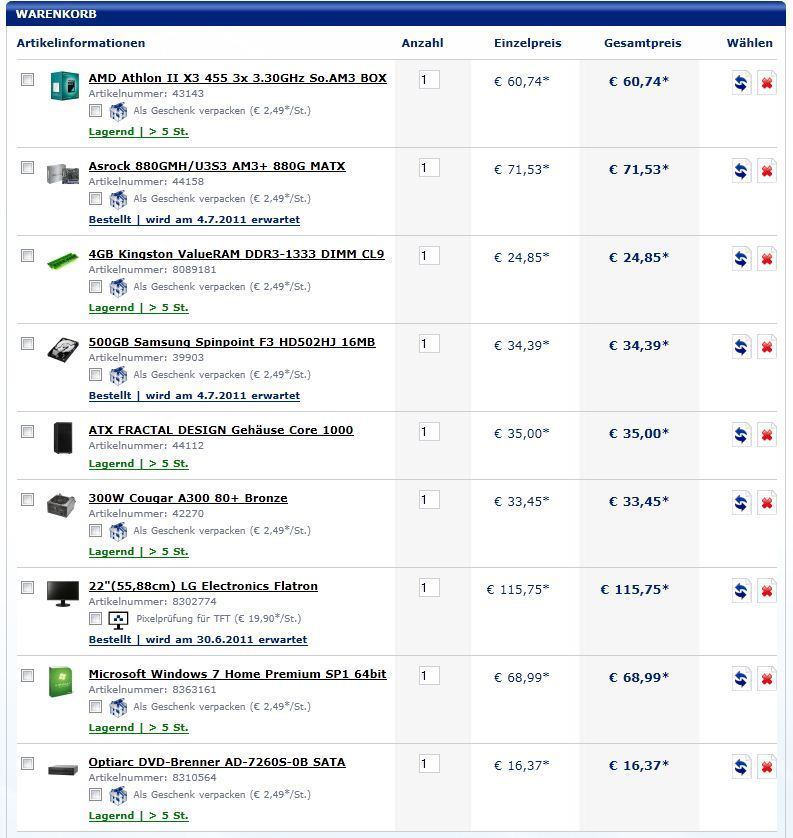The width and height of the screenshot is (793, 838).
Task: Delete the LG Electronics Flatron monitor
Action: 767,591
